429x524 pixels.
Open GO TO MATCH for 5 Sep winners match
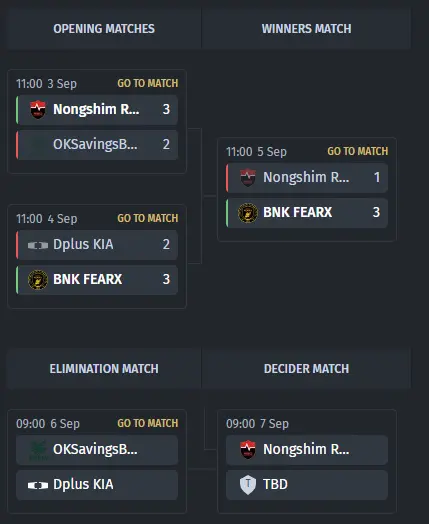[358, 151]
